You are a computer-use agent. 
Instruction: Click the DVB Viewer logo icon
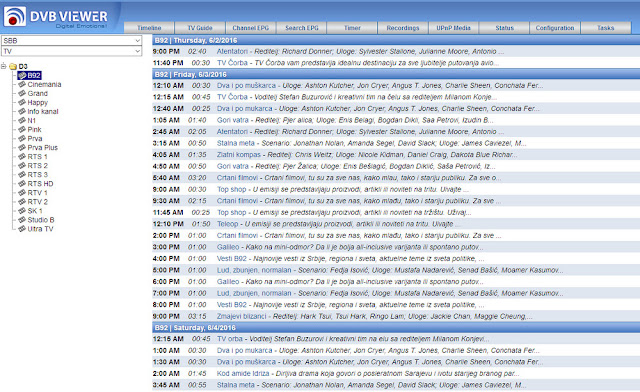(x=15, y=16)
